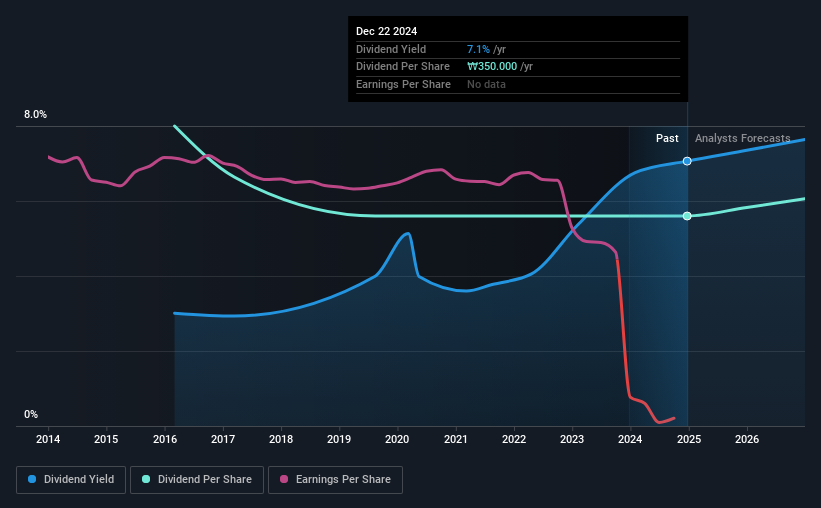Click the Past region label

pos(667,138)
